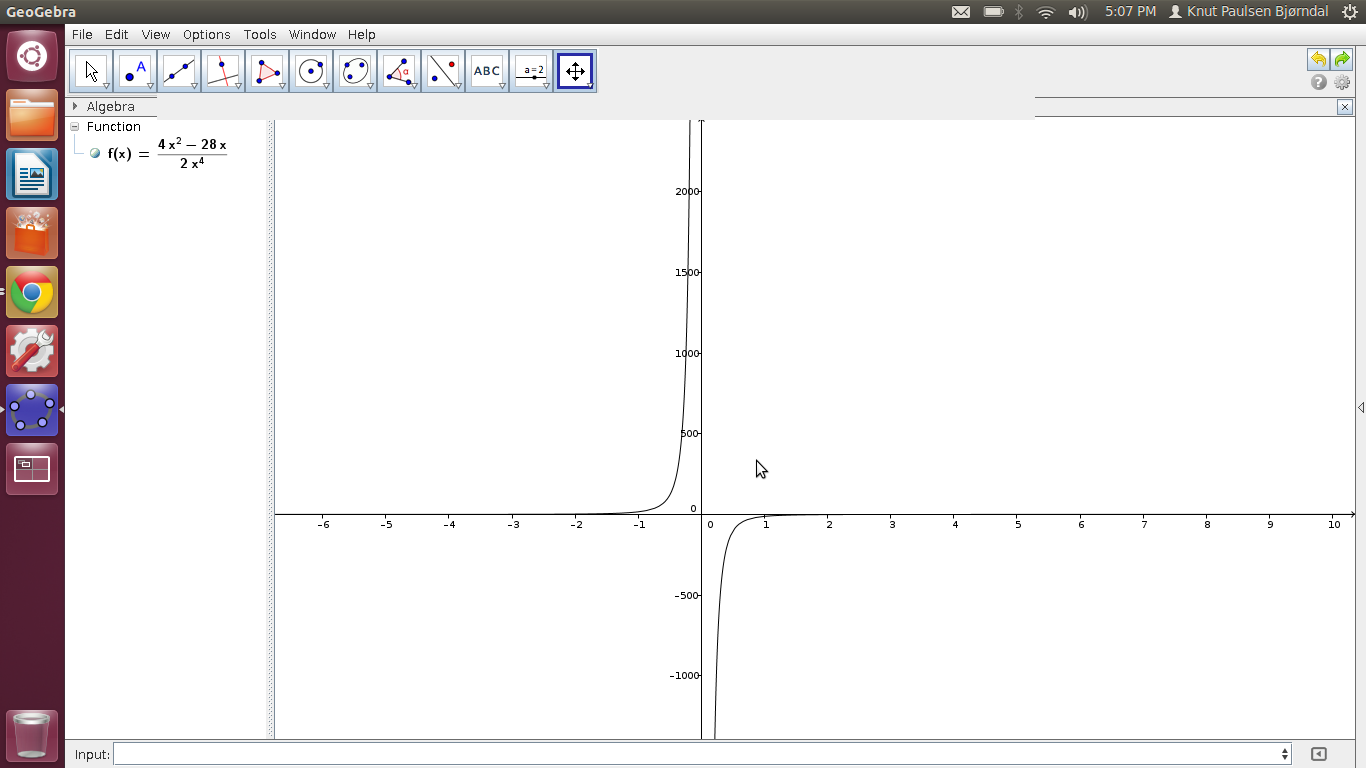Open dropdown arrow of Slider tool
The image size is (1366, 768).
click(546, 86)
